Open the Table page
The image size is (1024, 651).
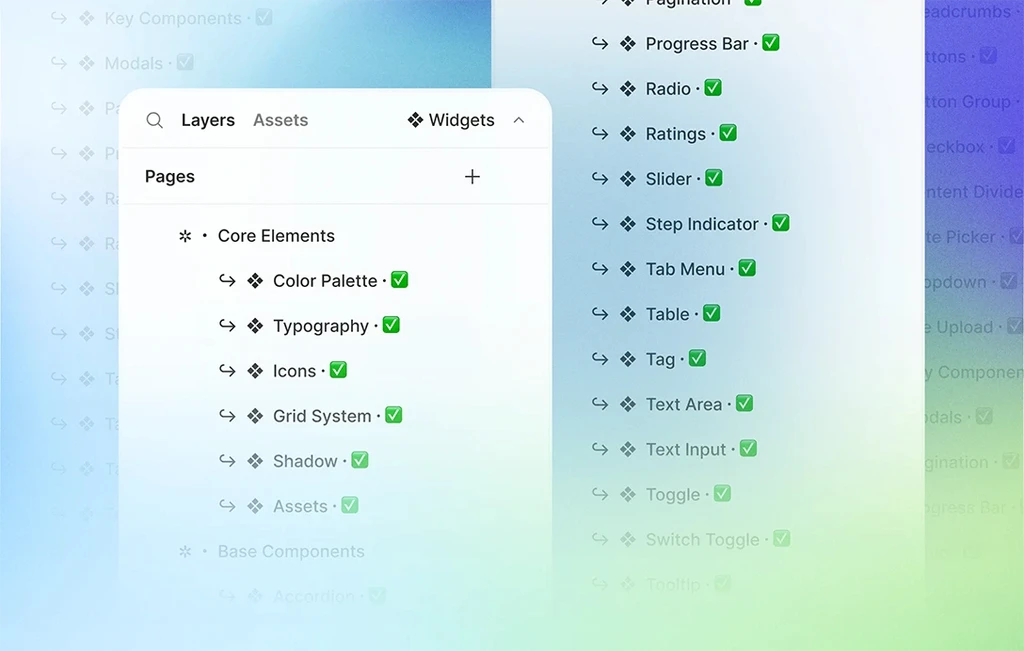[x=667, y=314]
